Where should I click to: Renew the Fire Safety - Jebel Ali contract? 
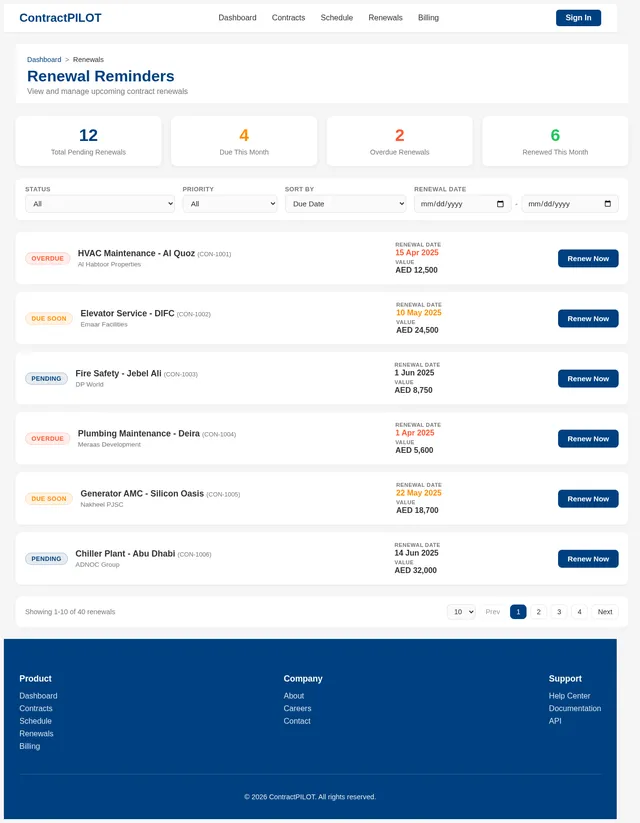[588, 378]
